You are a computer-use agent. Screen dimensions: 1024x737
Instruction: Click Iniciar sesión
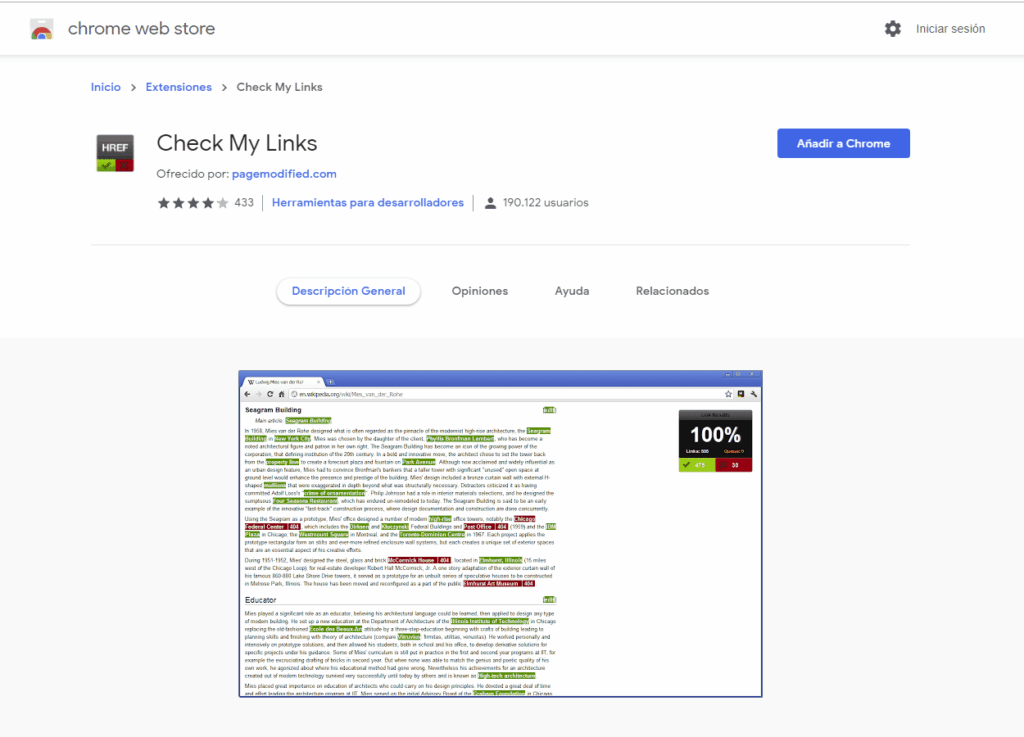950,29
